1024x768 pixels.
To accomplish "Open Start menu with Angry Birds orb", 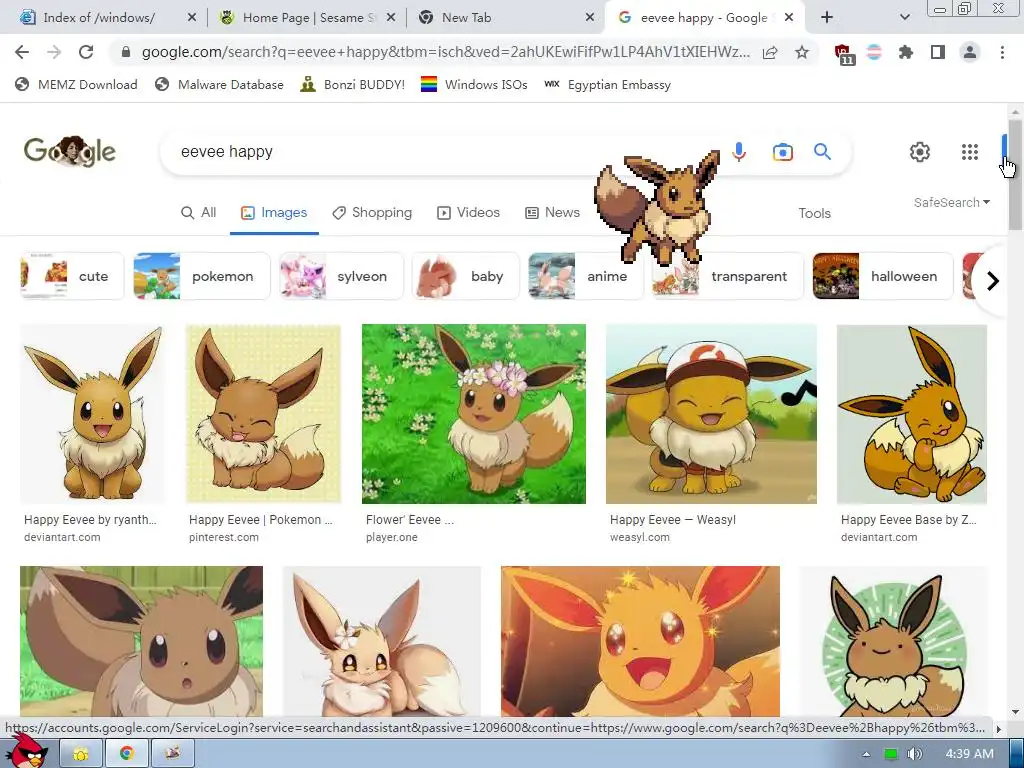I will pos(27,751).
